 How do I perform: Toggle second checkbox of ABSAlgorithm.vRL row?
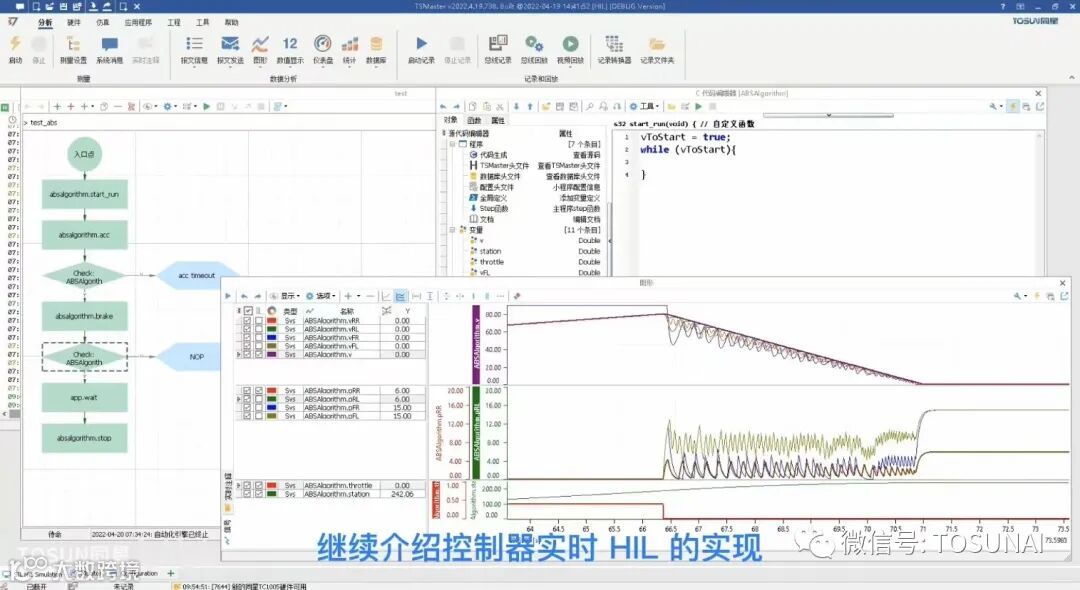tap(259, 329)
